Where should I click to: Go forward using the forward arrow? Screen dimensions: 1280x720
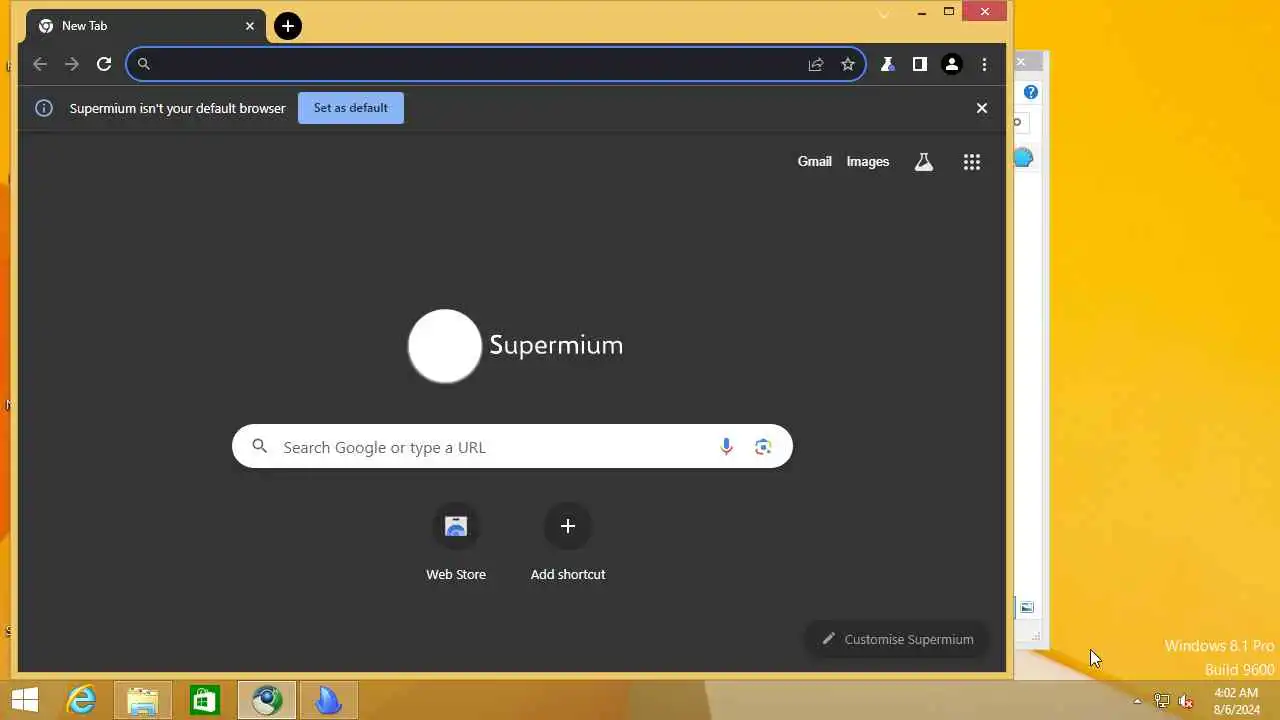(x=72, y=64)
